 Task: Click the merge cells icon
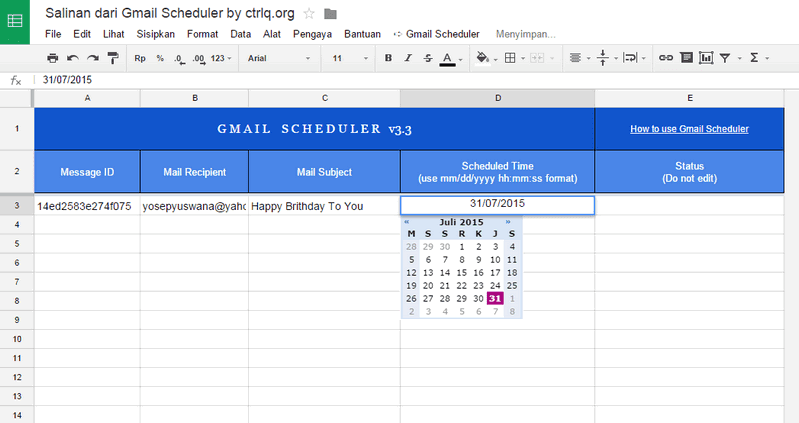(537, 58)
